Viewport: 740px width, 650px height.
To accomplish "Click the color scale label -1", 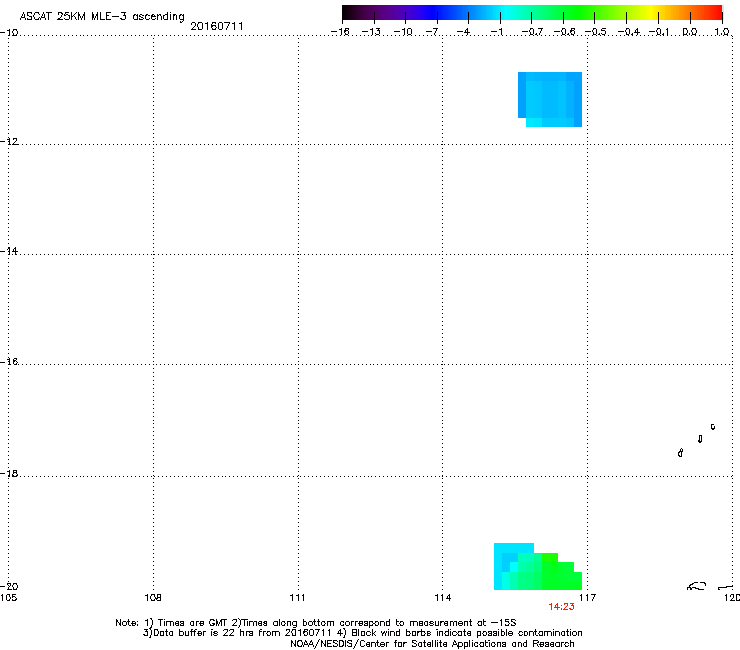I will [x=496, y=32].
